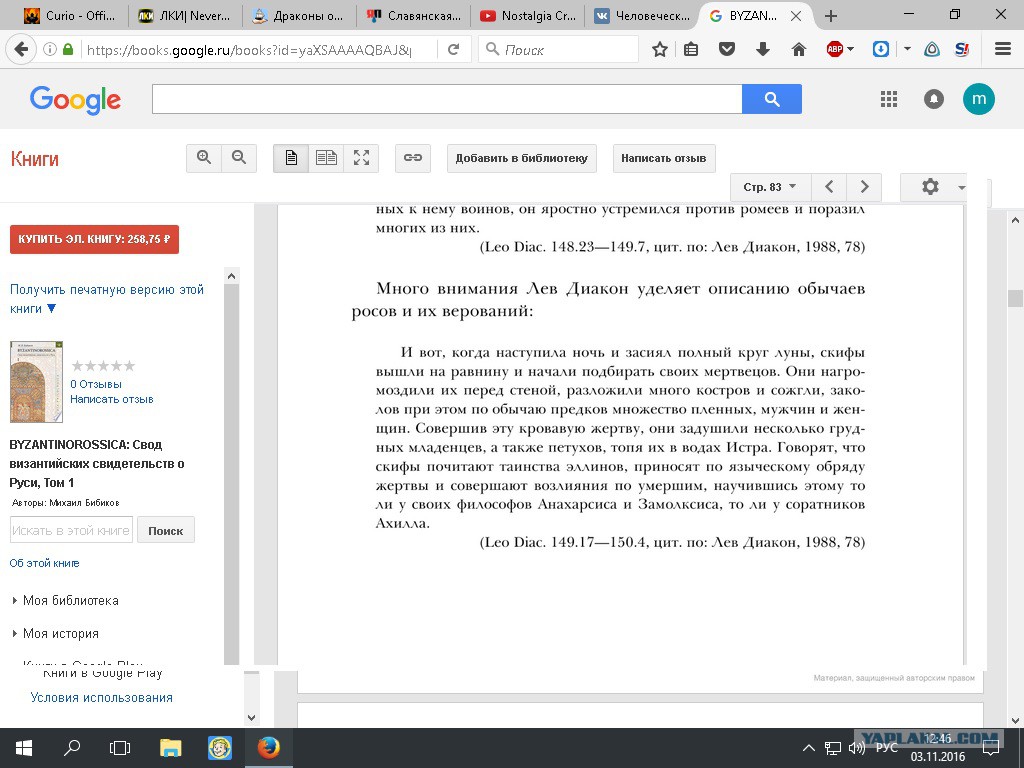Open Task View on taskbar

[x=120, y=748]
